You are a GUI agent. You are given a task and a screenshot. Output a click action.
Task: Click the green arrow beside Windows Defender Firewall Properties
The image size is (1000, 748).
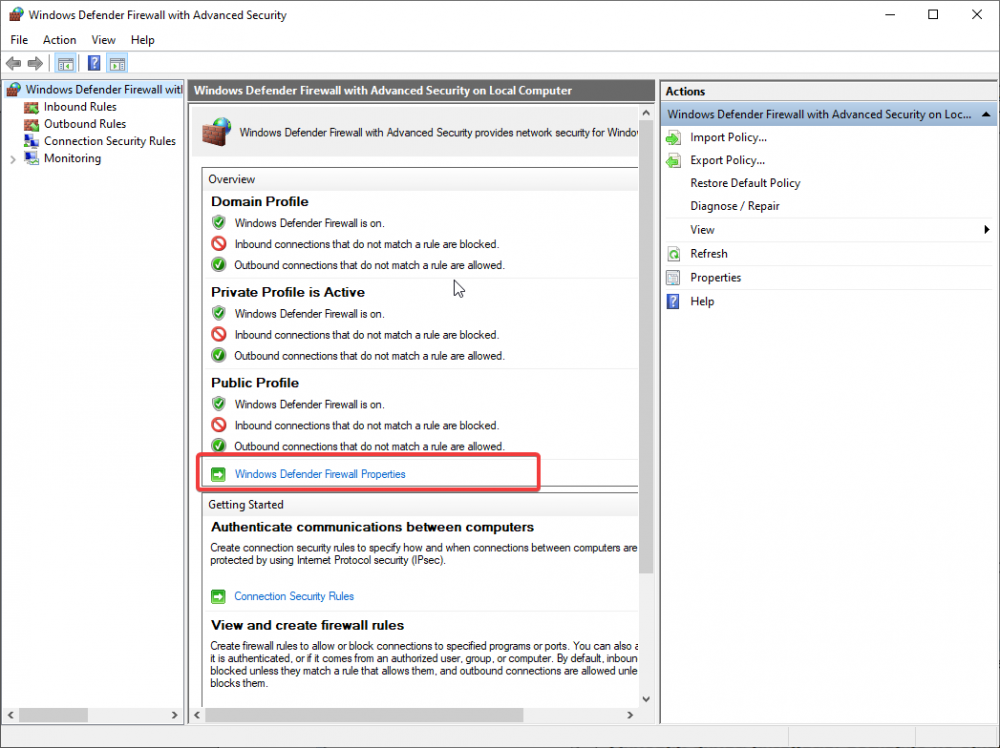tap(218, 474)
